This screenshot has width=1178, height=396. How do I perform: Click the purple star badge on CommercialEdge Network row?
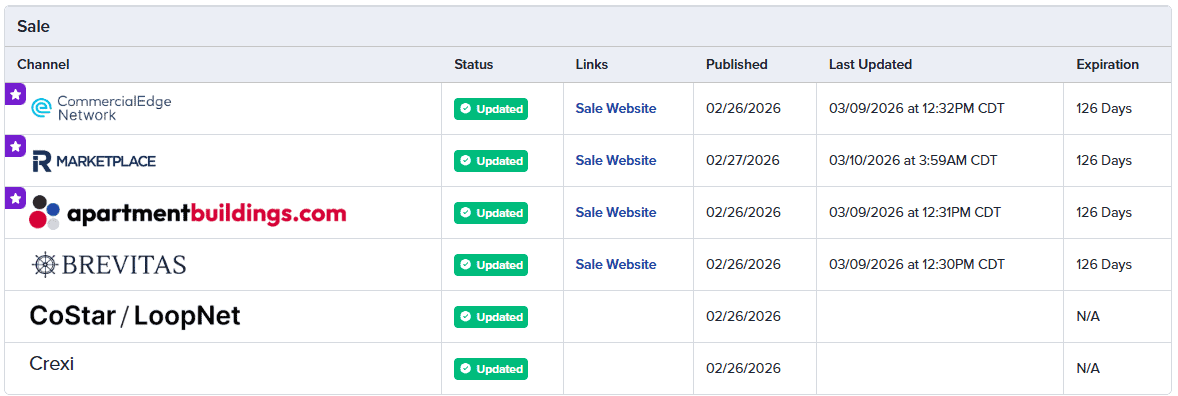(x=16, y=94)
